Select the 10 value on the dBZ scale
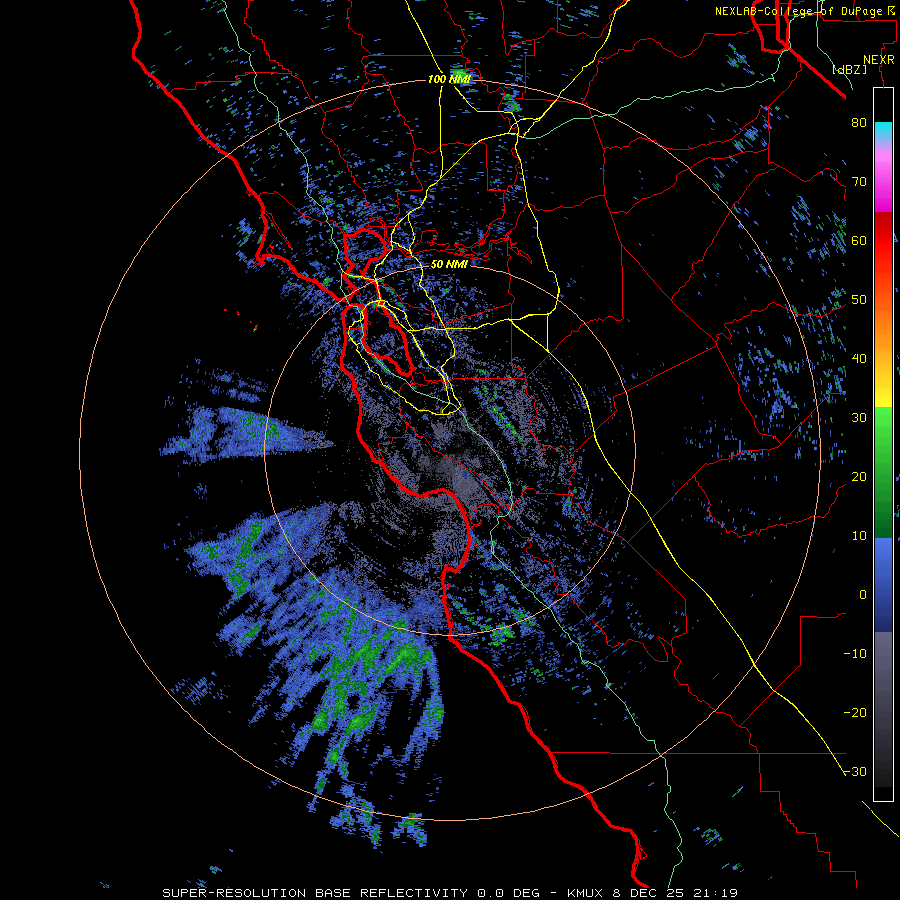Screen dimensions: 900x900 [x=859, y=536]
